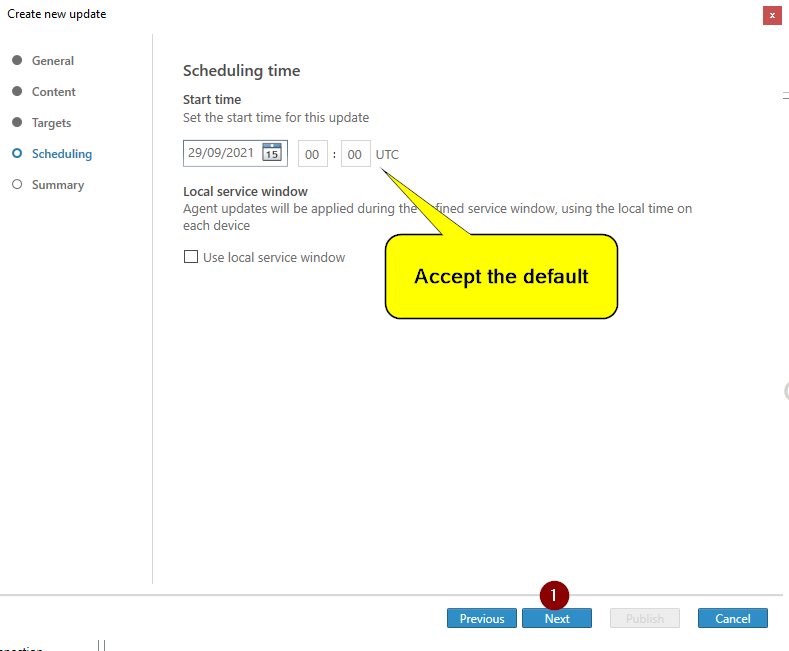This screenshot has width=789, height=651.
Task: Click the Local service window heading
Action: (x=245, y=192)
